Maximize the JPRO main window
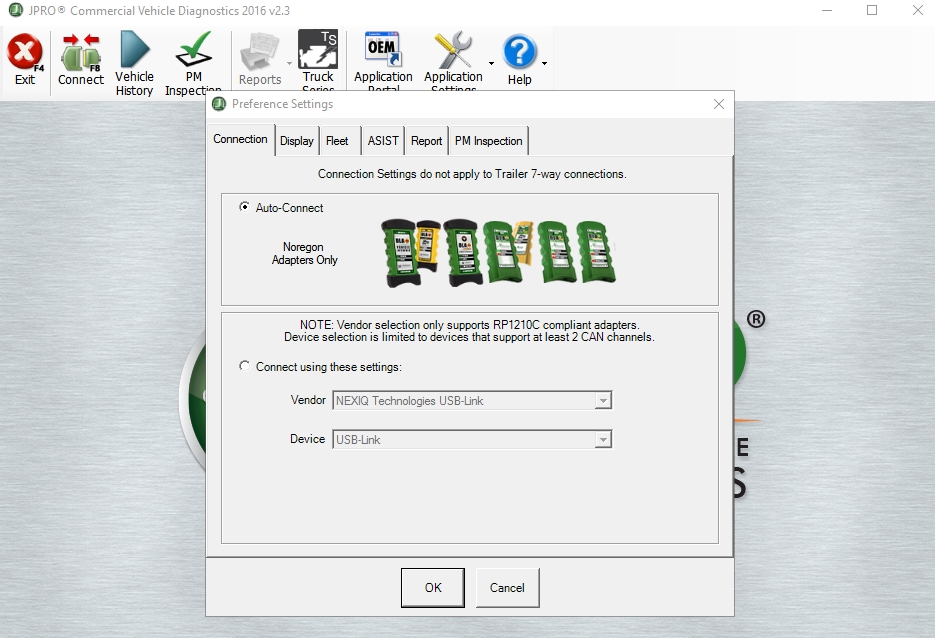935x638 pixels. [872, 10]
